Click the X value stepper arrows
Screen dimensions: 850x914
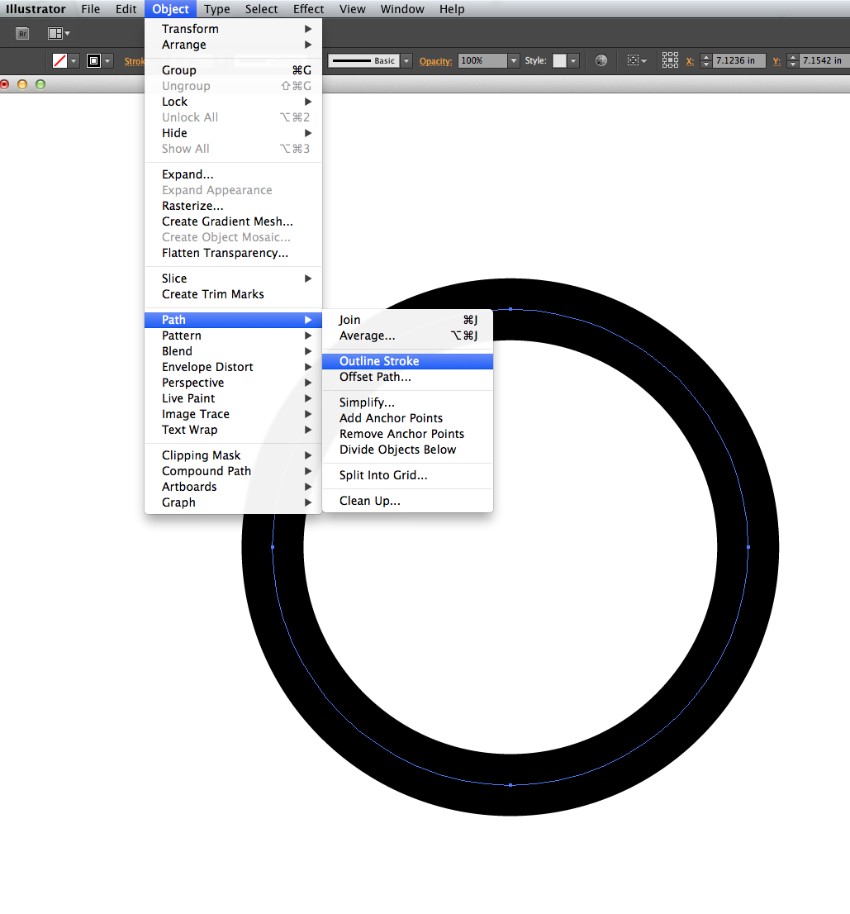[x=706, y=61]
